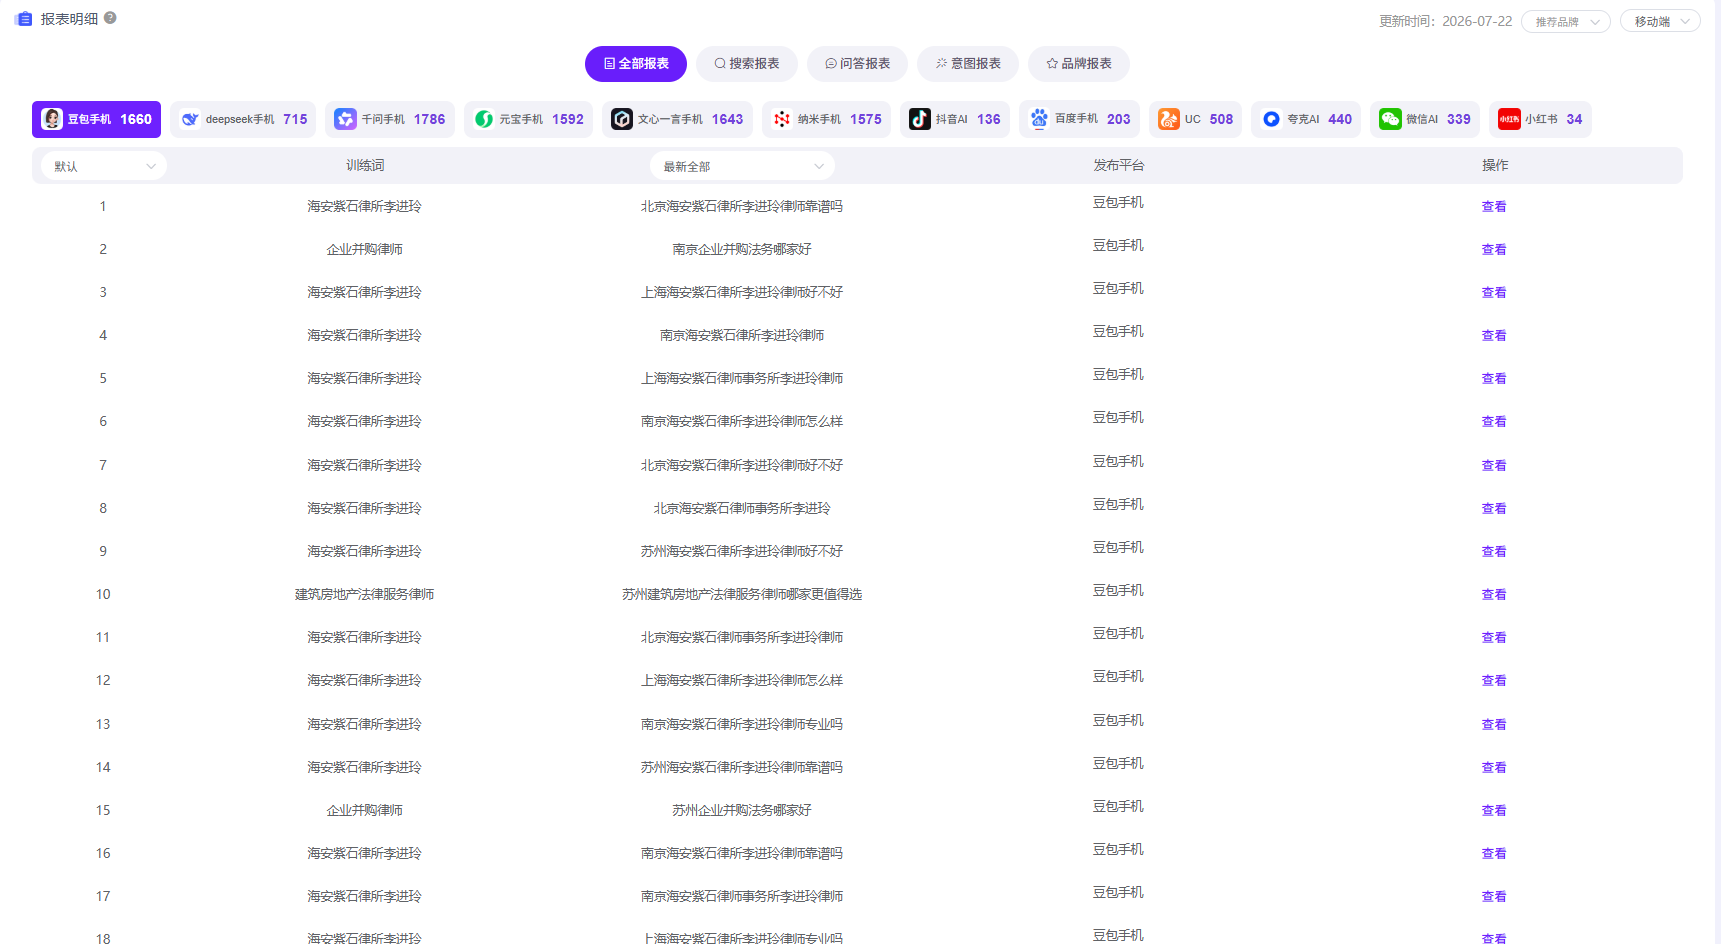Select the 抖音AI 136 platform tab

tap(955, 119)
